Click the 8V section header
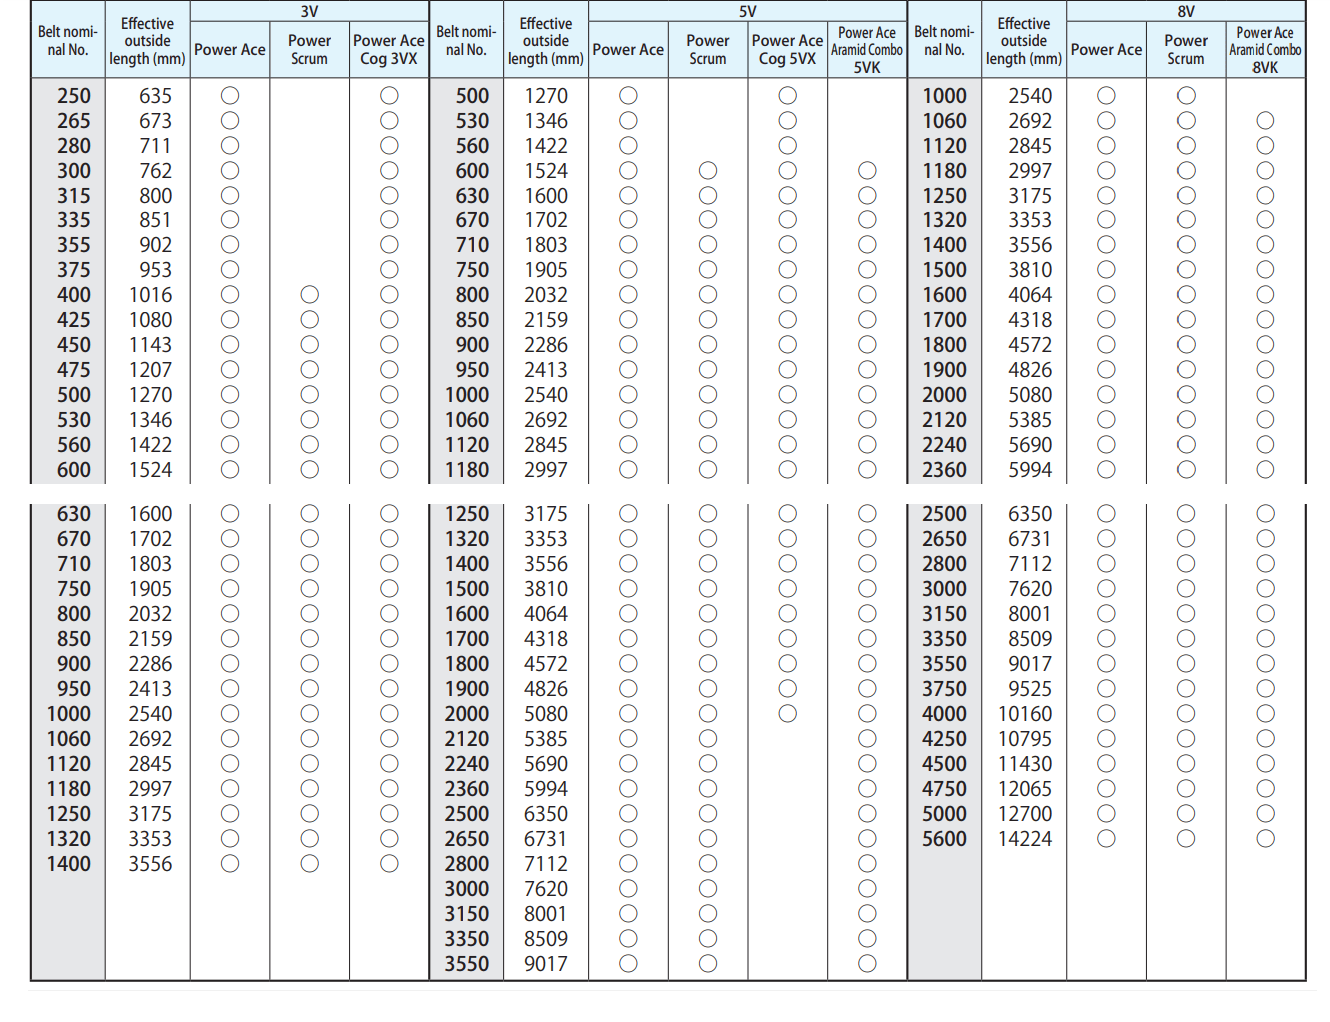1330x1022 pixels. 1185,11
